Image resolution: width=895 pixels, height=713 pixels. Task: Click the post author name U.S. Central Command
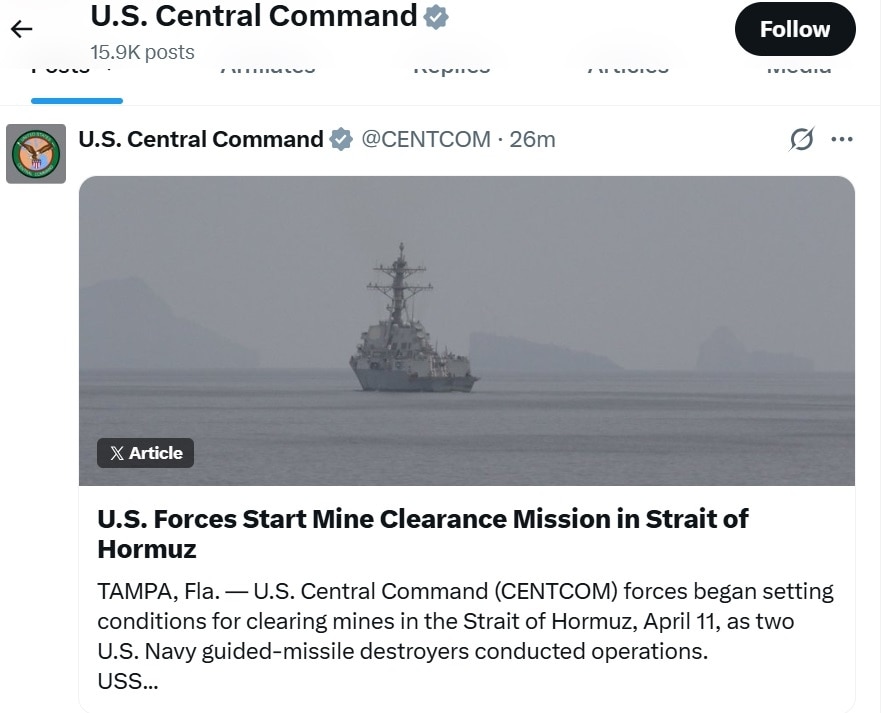coord(200,139)
